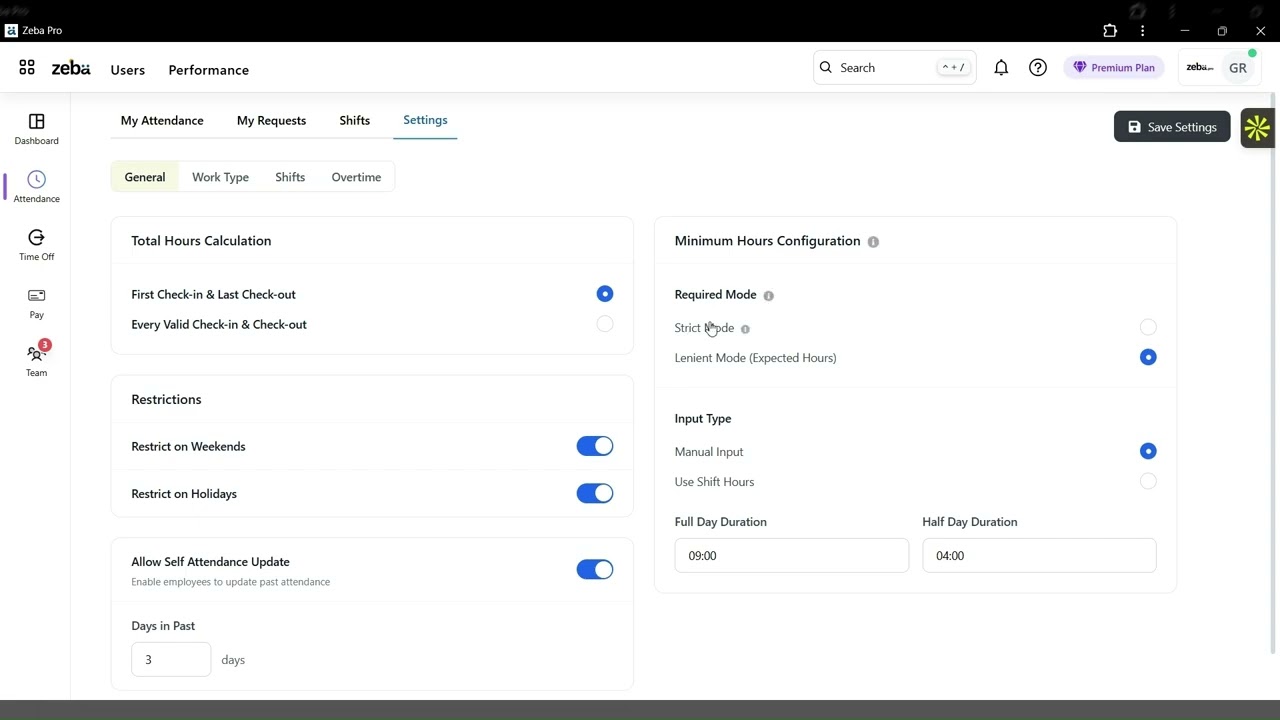Switch to the Settings tab

pos(425,120)
